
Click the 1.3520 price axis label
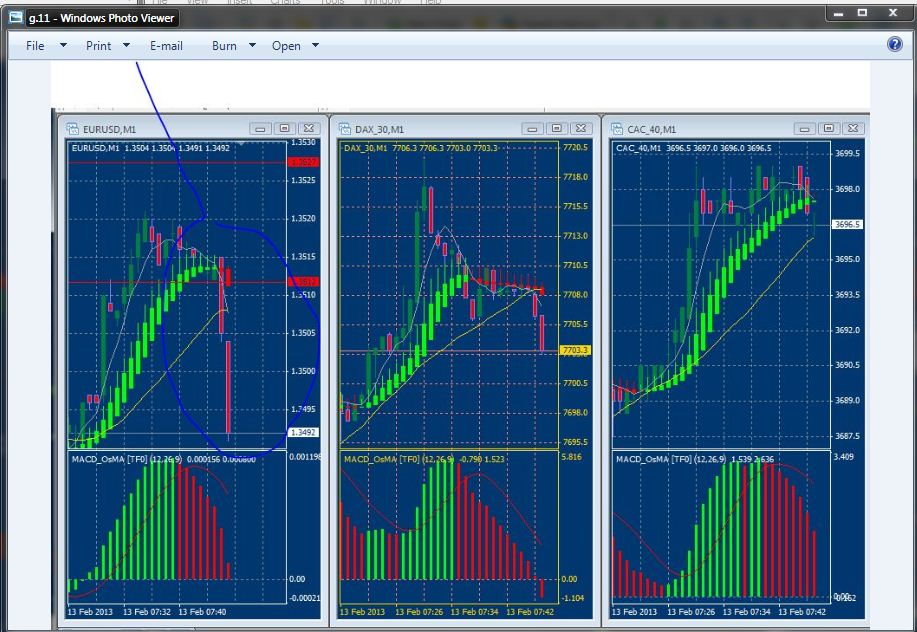(x=303, y=218)
